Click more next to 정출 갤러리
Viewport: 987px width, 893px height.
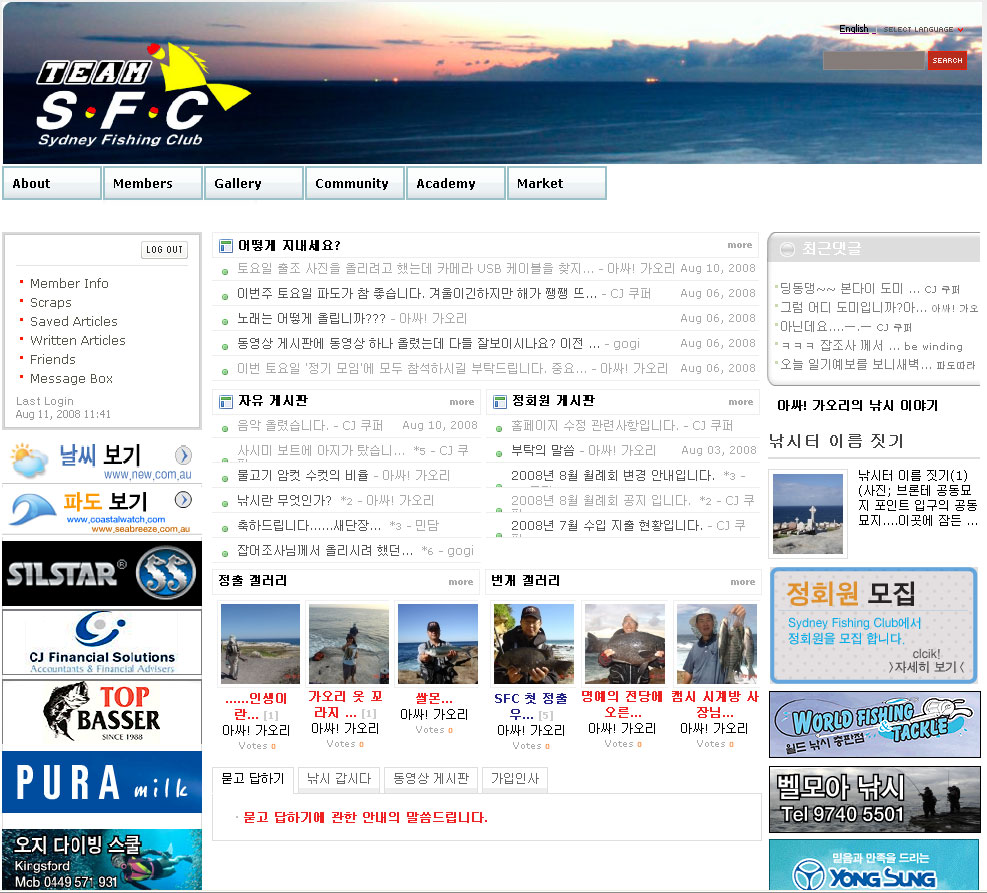461,581
